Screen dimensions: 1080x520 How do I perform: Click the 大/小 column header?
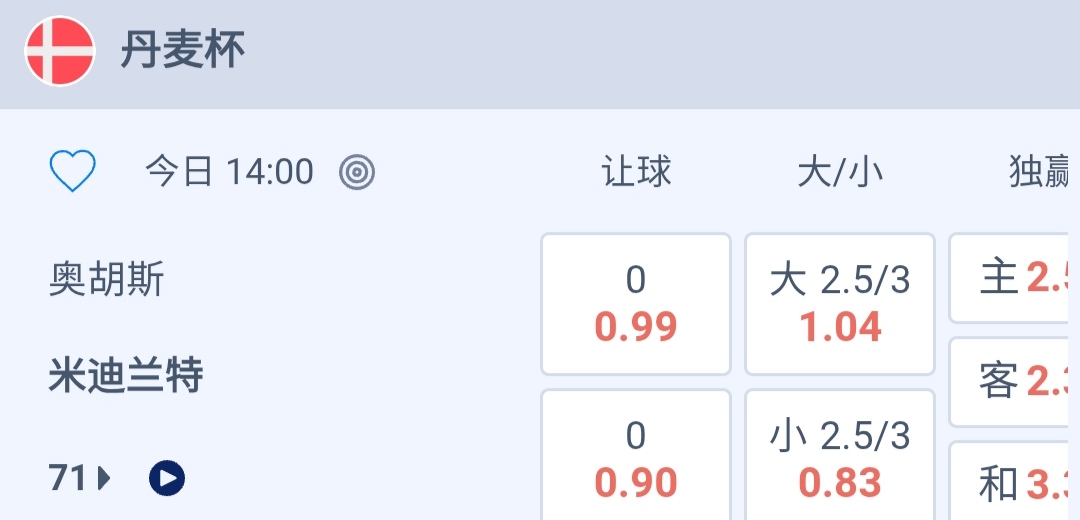click(840, 172)
